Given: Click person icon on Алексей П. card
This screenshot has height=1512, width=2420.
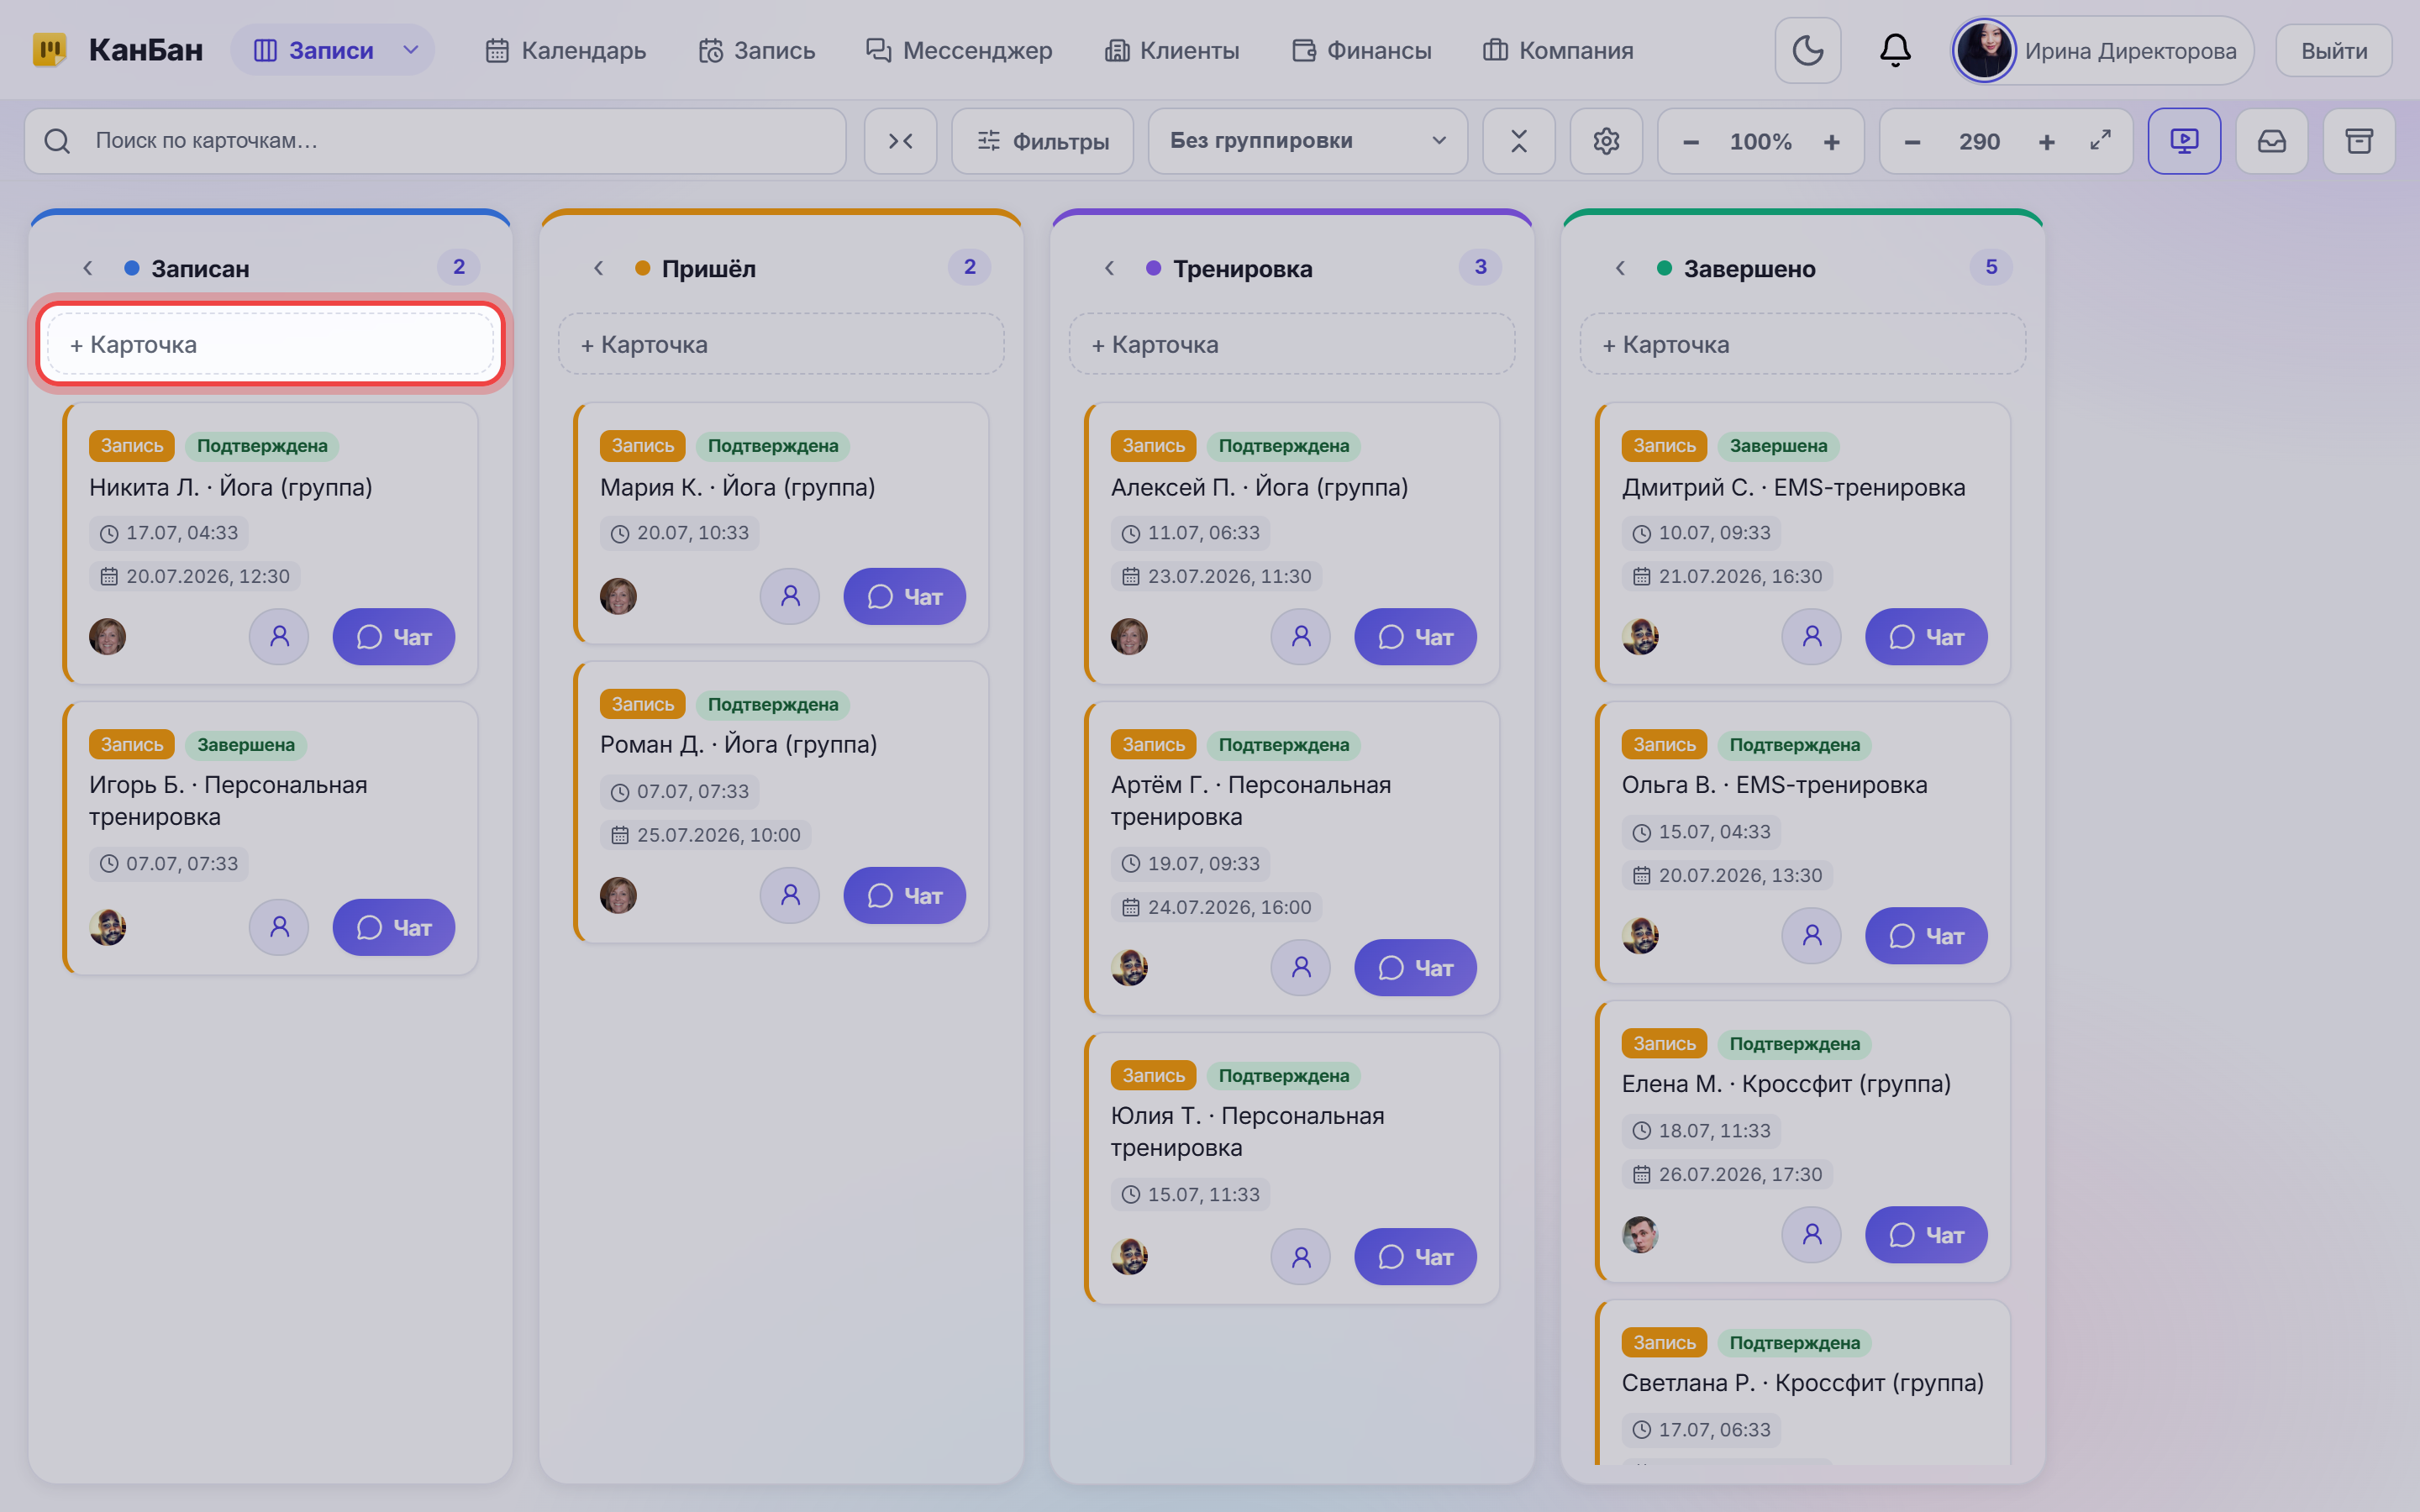Looking at the screenshot, I should point(1301,637).
